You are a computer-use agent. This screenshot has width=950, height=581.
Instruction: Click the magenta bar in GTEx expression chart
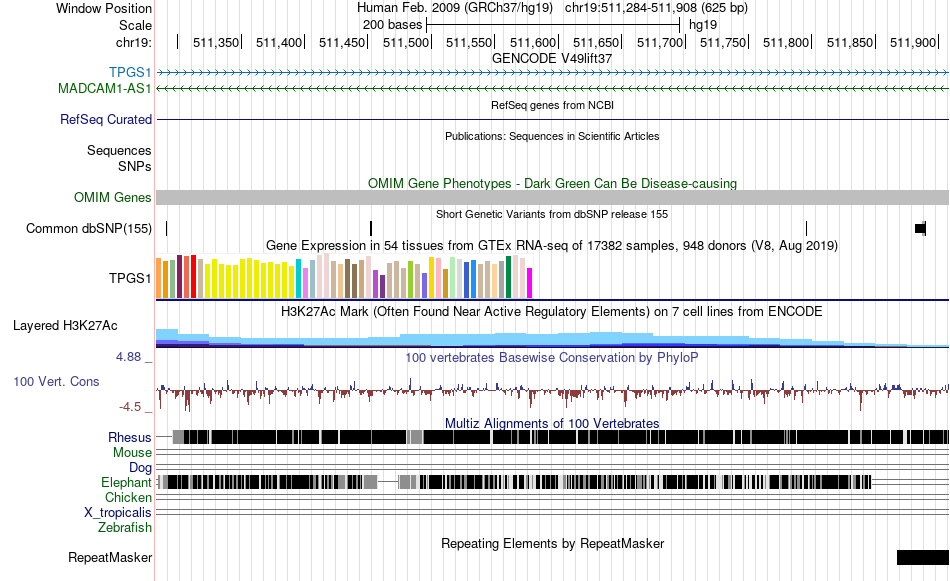529,283
